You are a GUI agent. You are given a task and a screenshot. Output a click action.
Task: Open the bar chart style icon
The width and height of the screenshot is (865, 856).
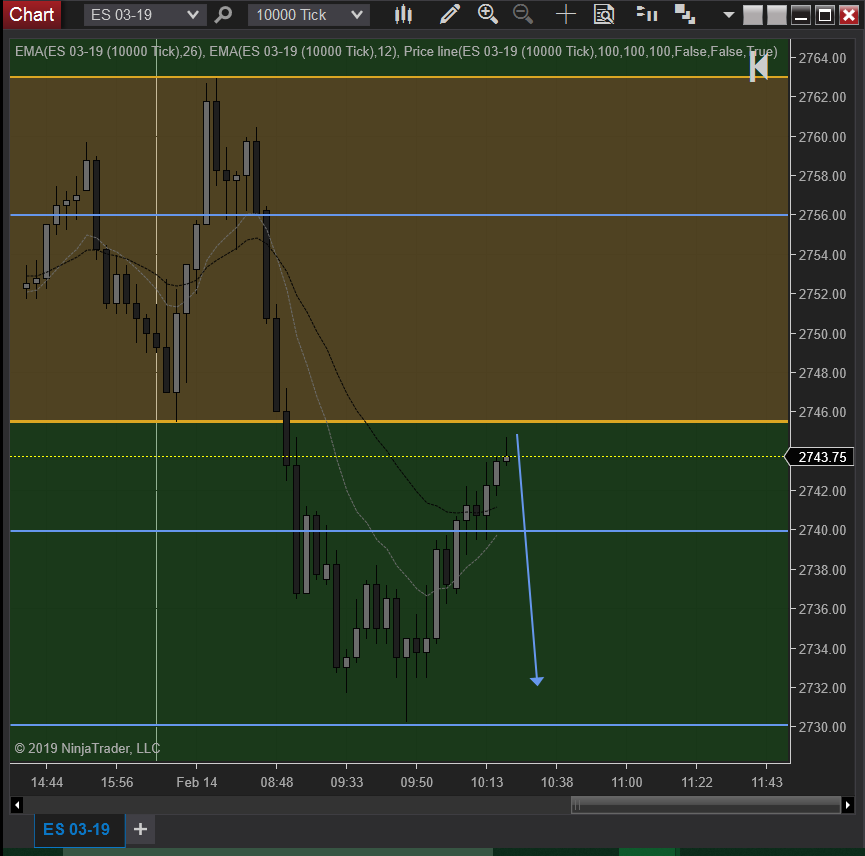point(403,14)
